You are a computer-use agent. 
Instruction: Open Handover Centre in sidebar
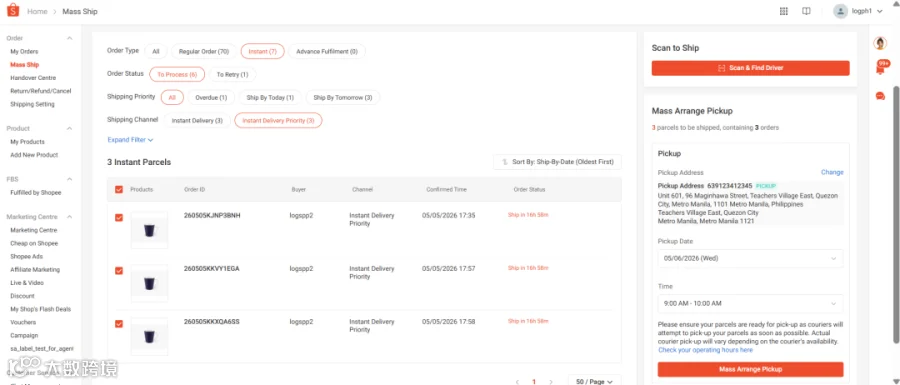(x=33, y=78)
